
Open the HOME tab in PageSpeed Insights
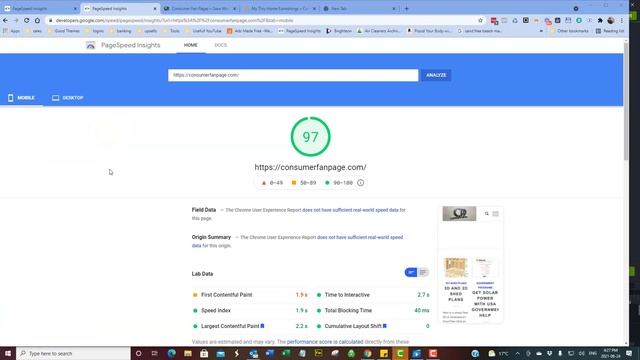click(x=191, y=45)
